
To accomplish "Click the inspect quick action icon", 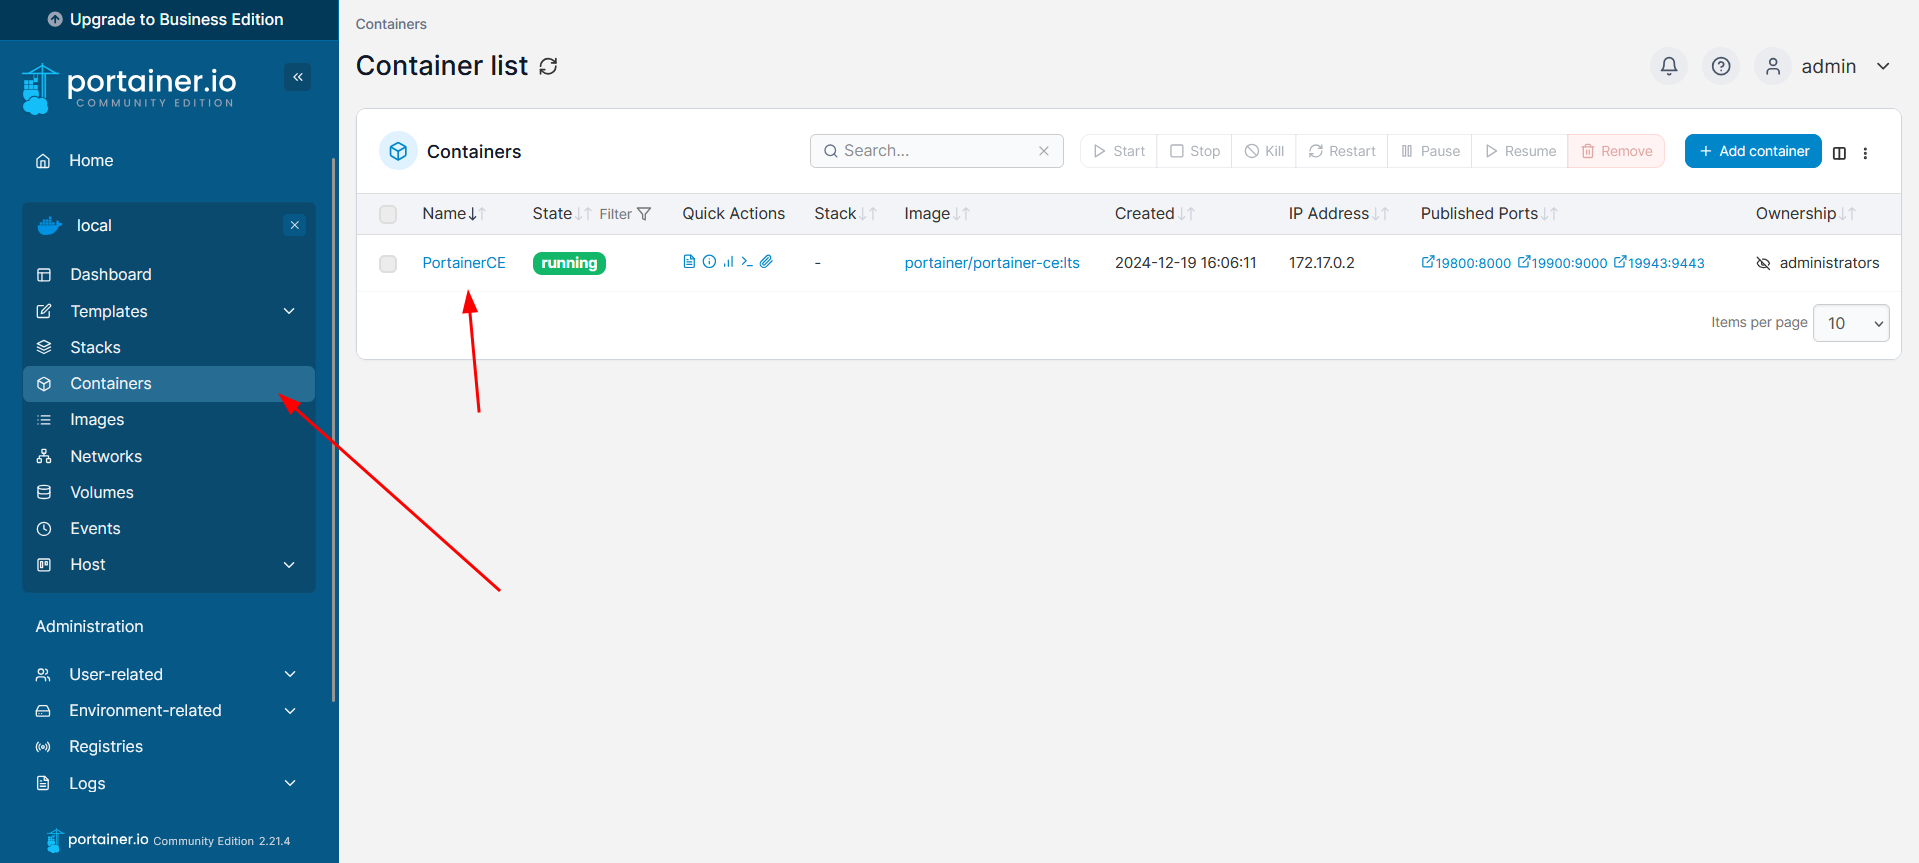I will tap(709, 262).
